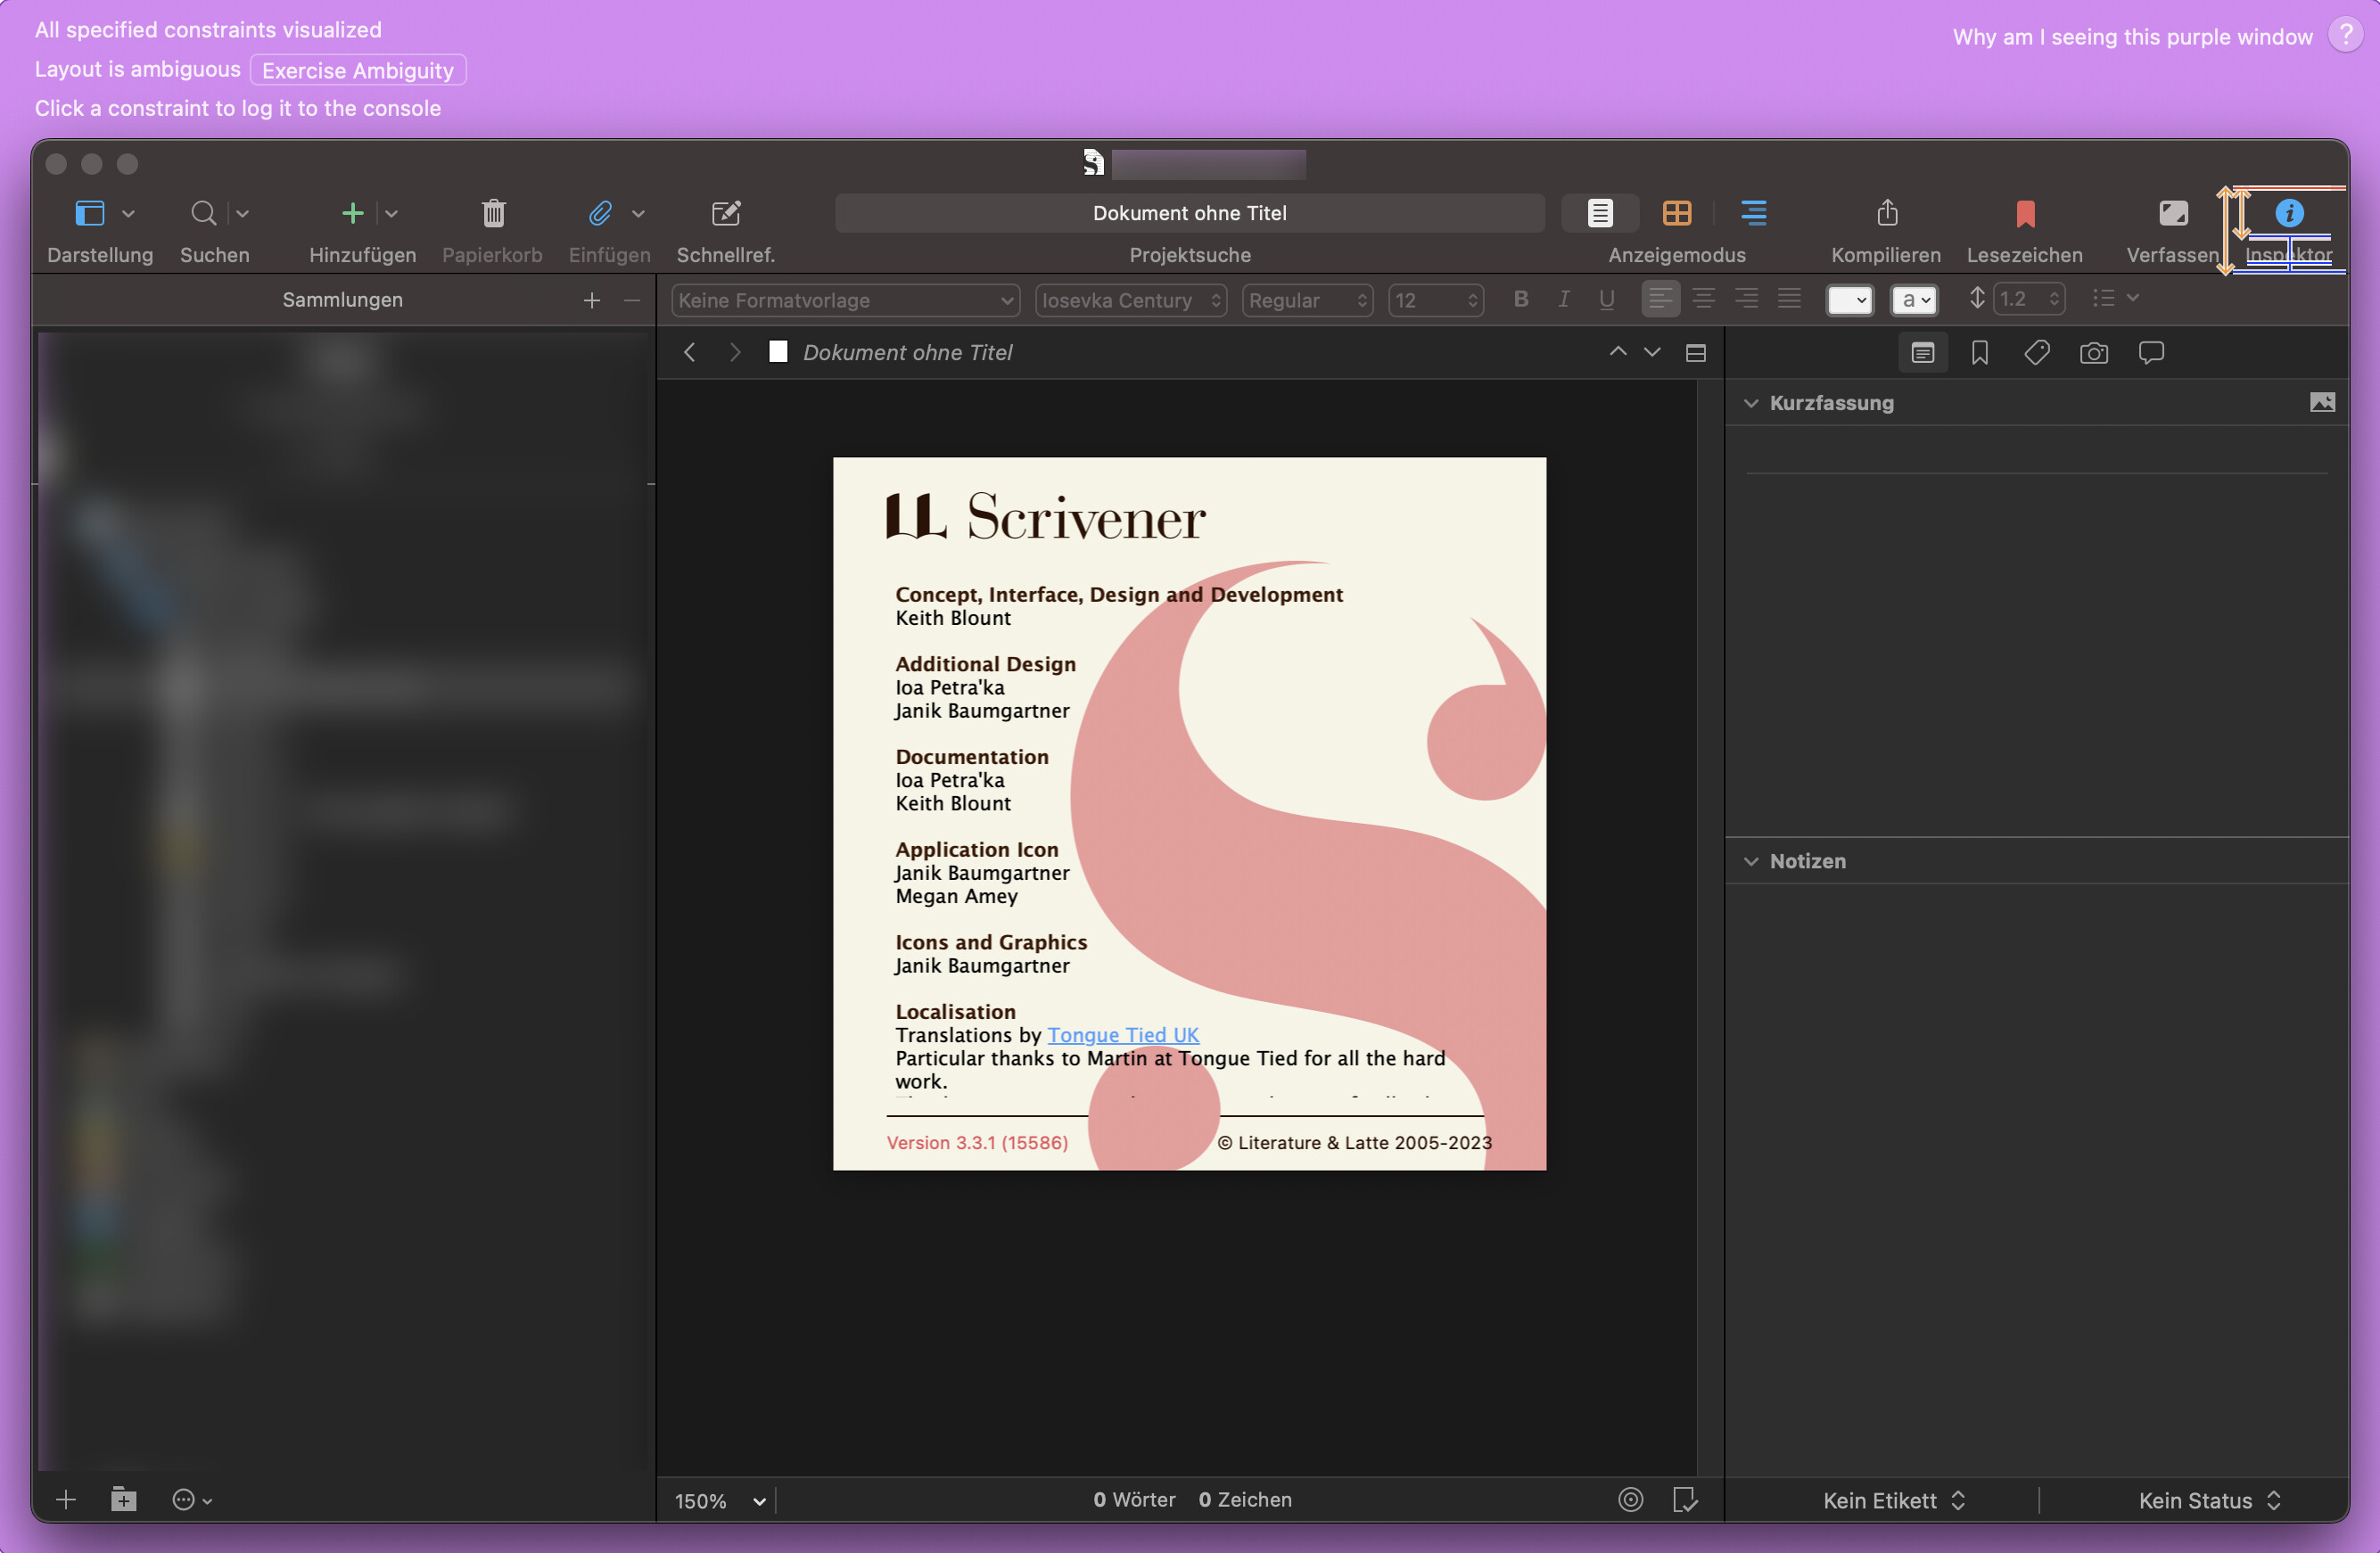Viewport: 2380px width, 1553px height.
Task: Remove collection with minus button
Action: pos(631,300)
